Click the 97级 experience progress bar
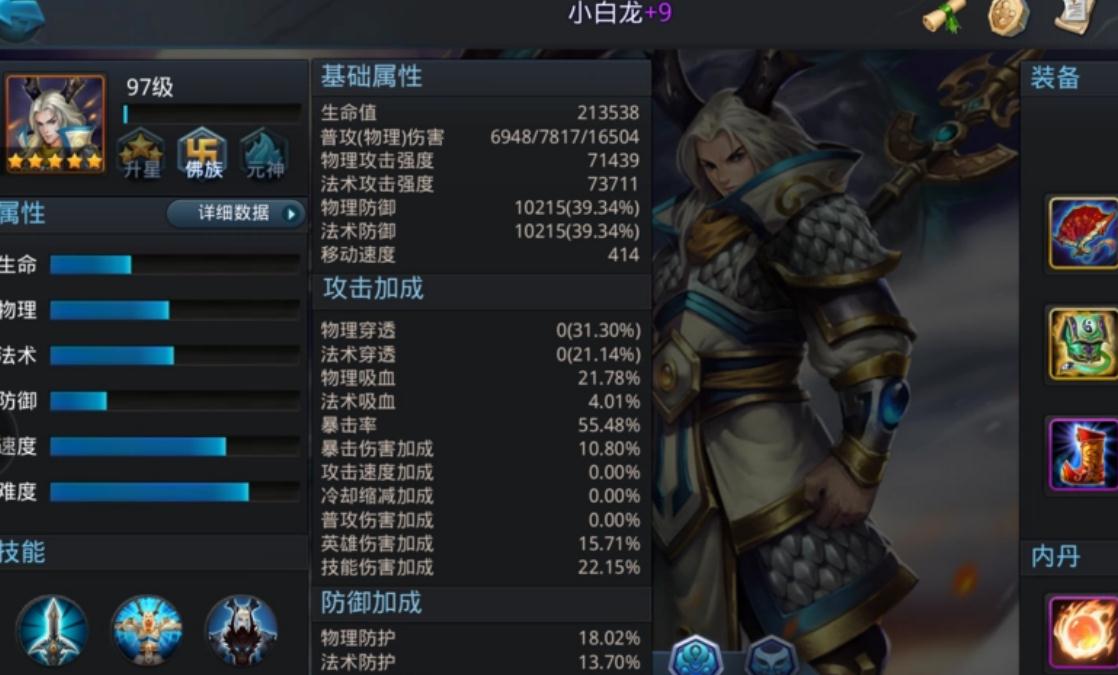Viewport: 1118px width, 675px height. [x=212, y=114]
